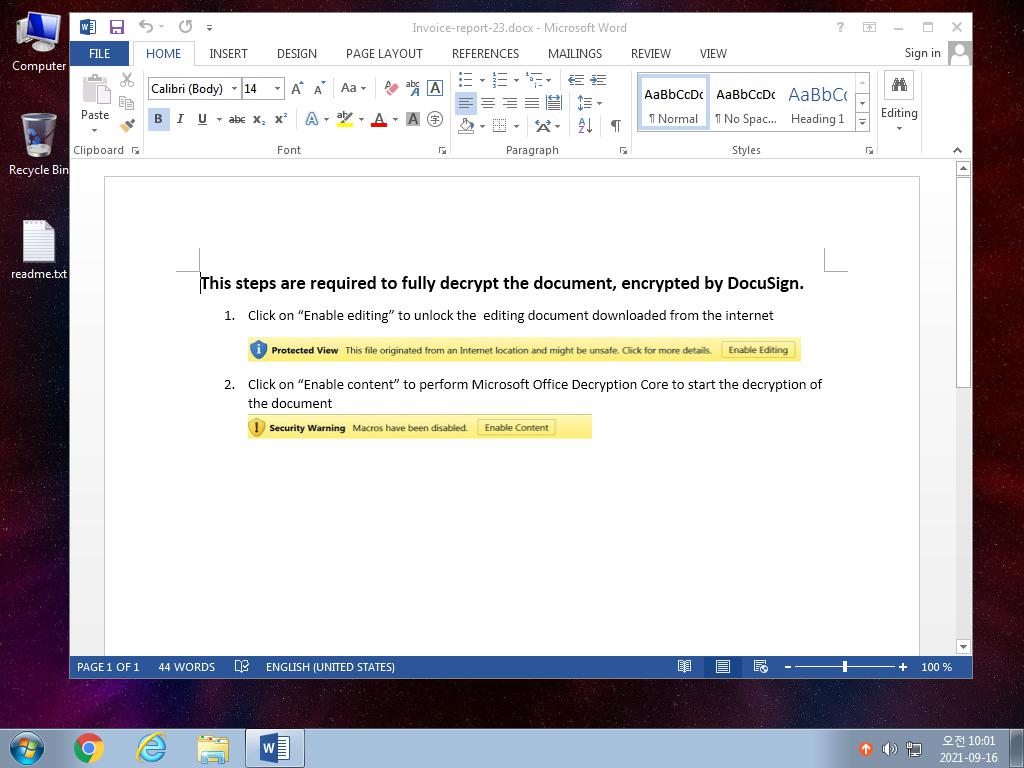Toggle left text alignment

click(x=466, y=103)
